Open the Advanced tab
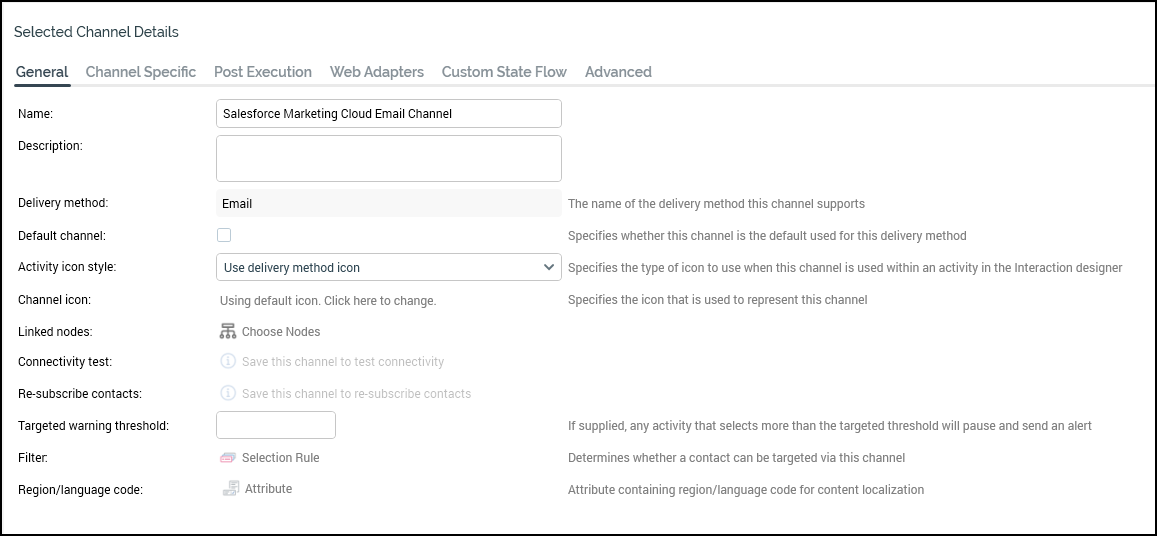 (618, 72)
